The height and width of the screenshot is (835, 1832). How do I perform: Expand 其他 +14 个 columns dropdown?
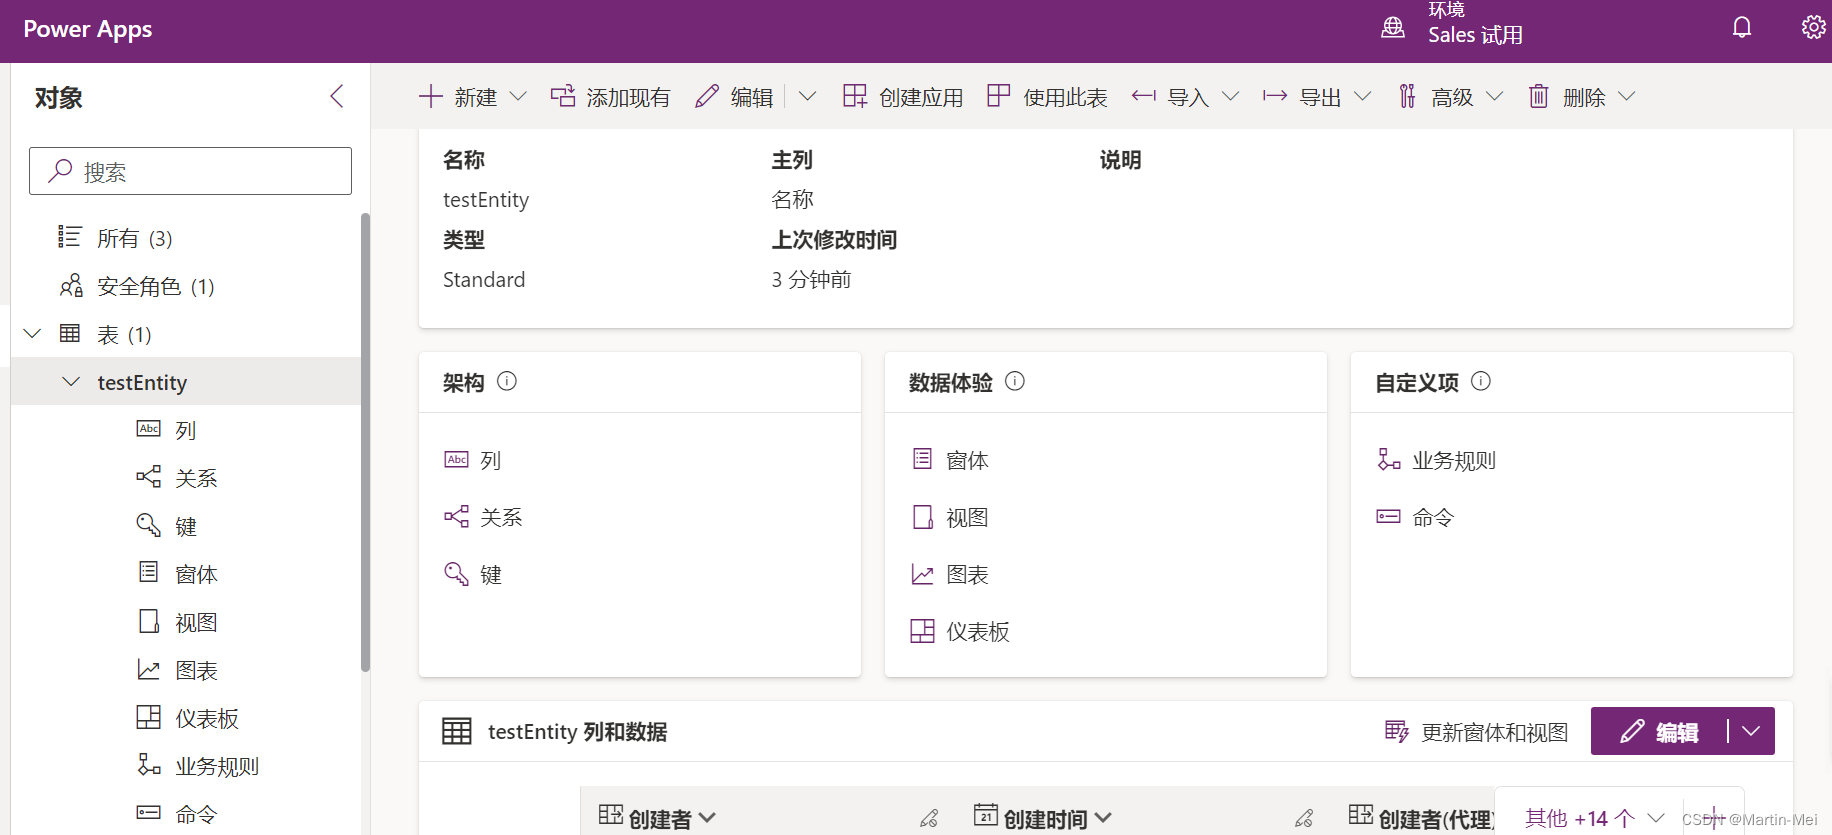(1656, 818)
